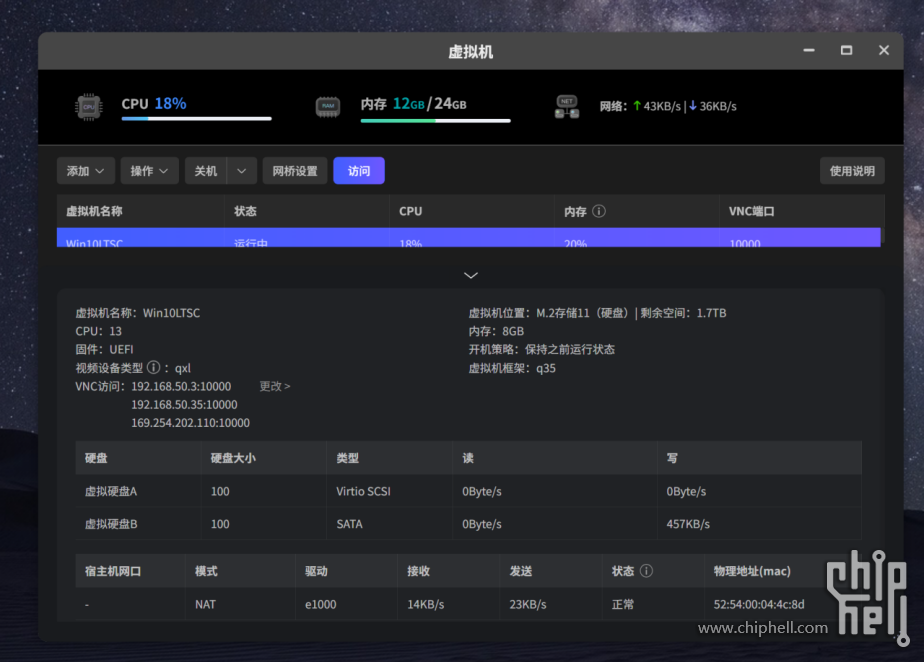Open the 使用说明 help guide

852,171
